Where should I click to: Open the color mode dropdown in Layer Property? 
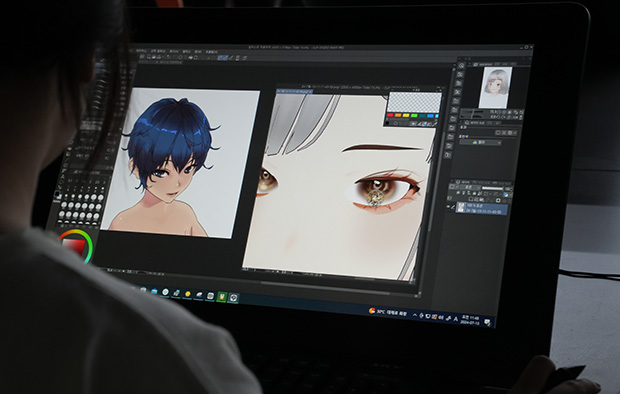coord(481,142)
